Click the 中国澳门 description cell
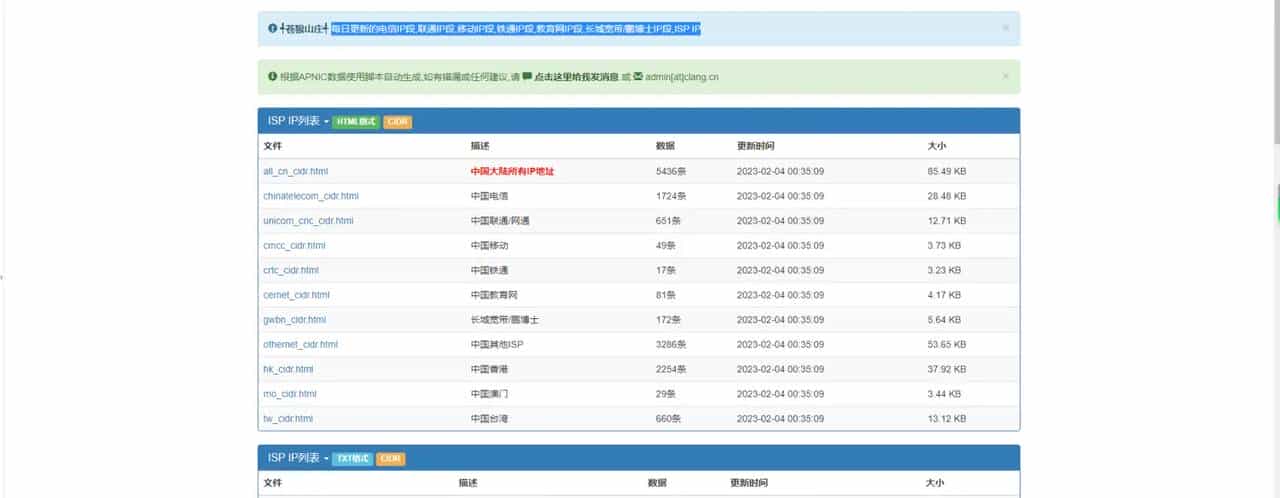The height and width of the screenshot is (498, 1280). [489, 394]
